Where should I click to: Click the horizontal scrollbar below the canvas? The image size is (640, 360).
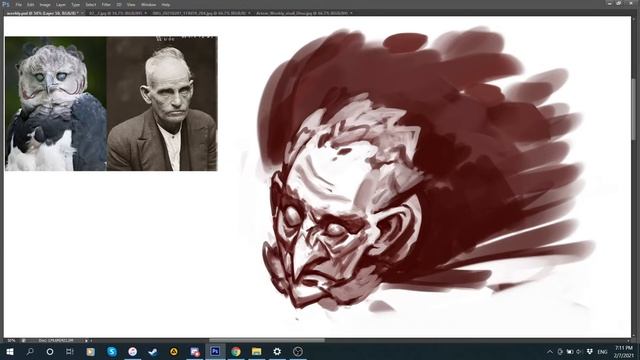click(x=267, y=340)
